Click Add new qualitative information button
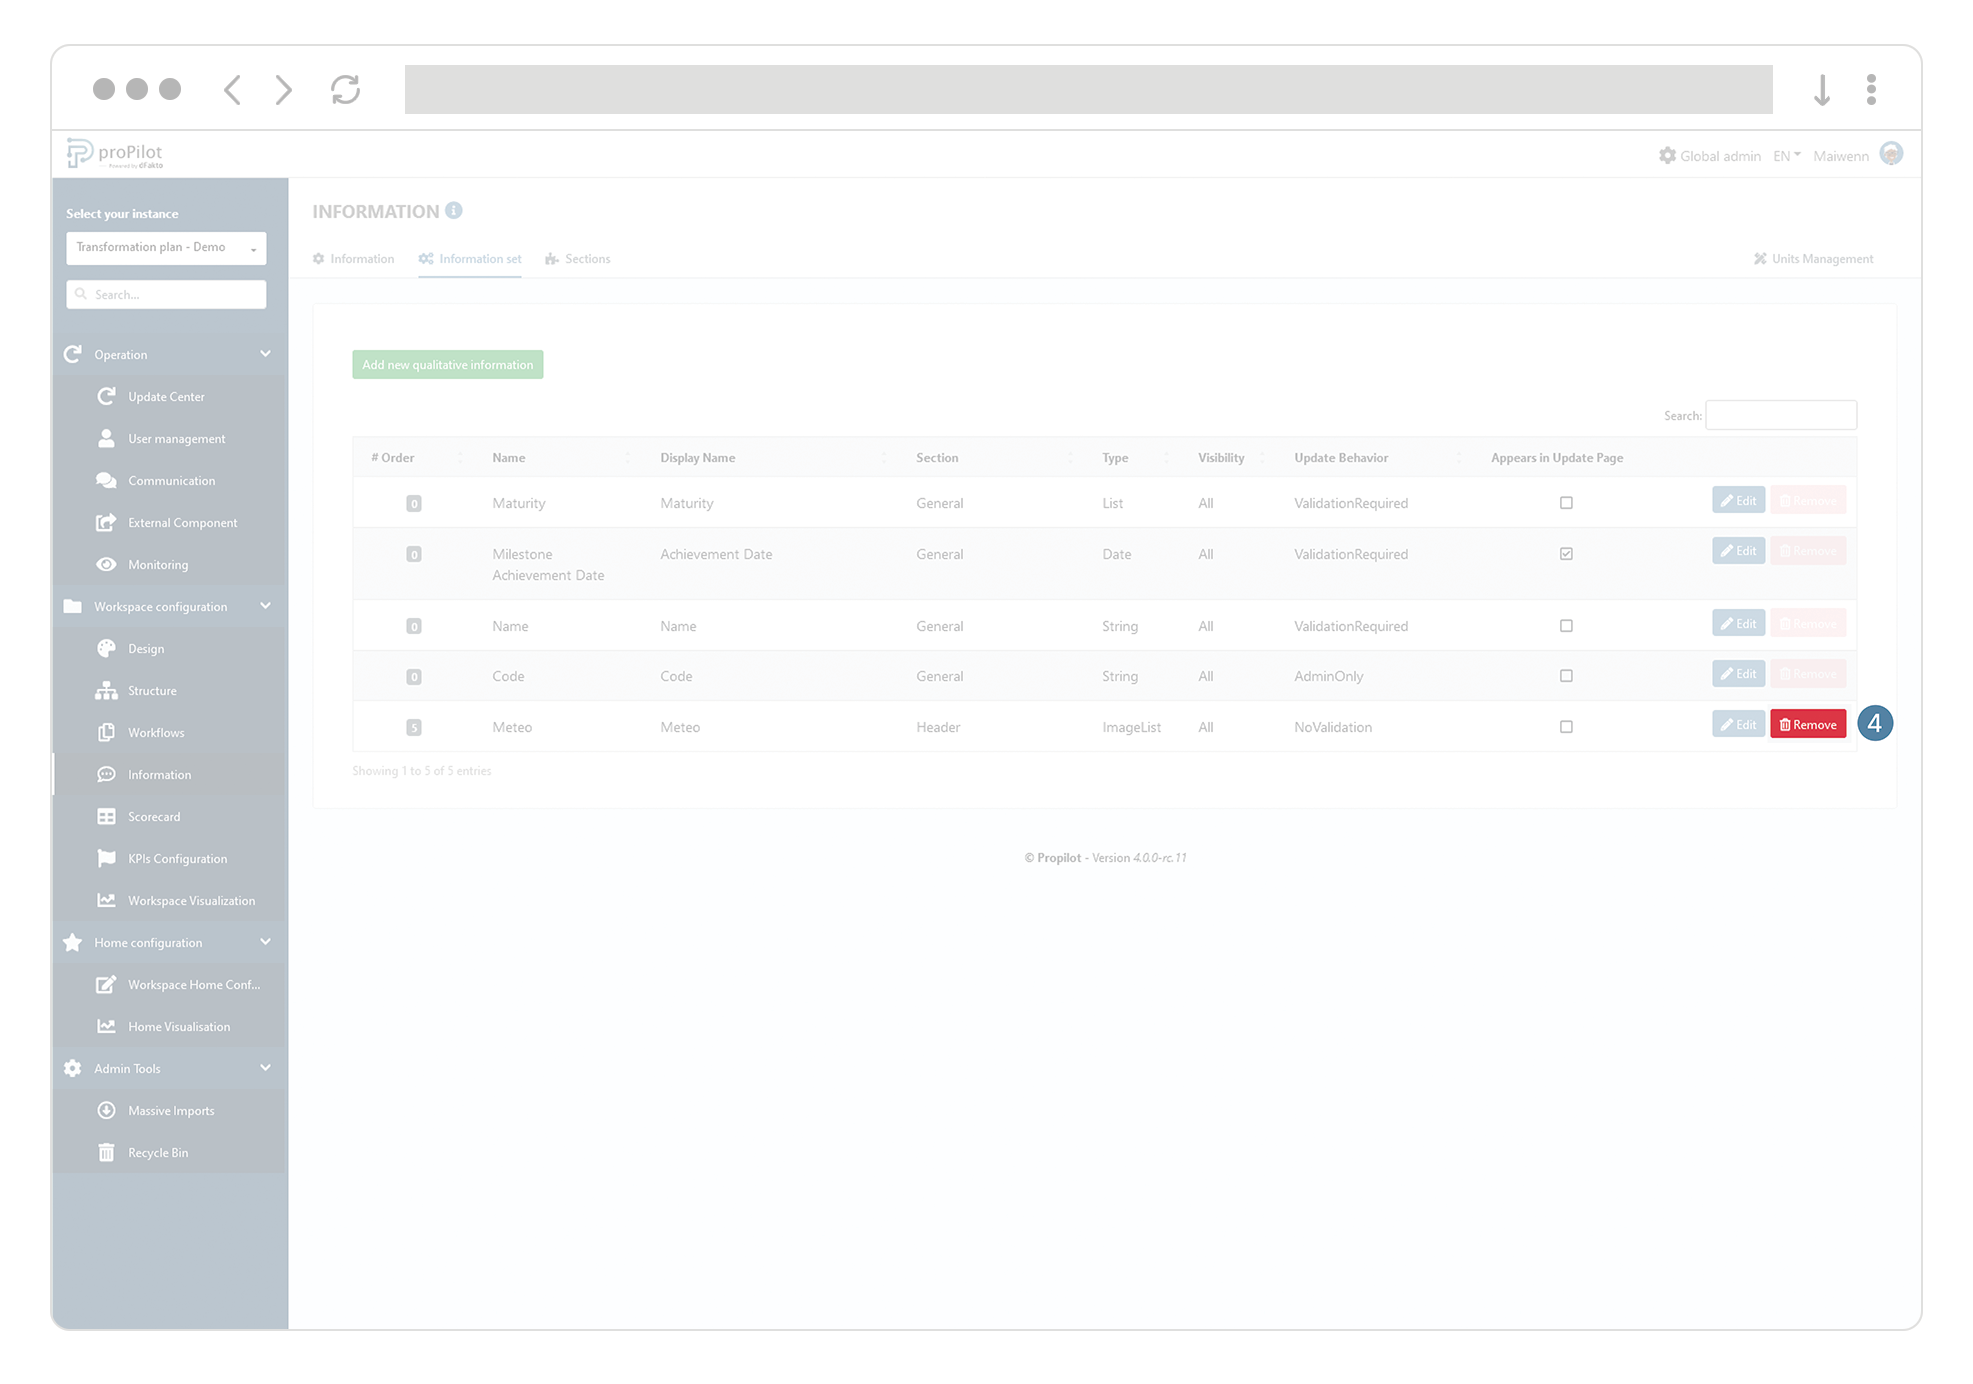This screenshot has width=1973, height=1384. [x=447, y=365]
